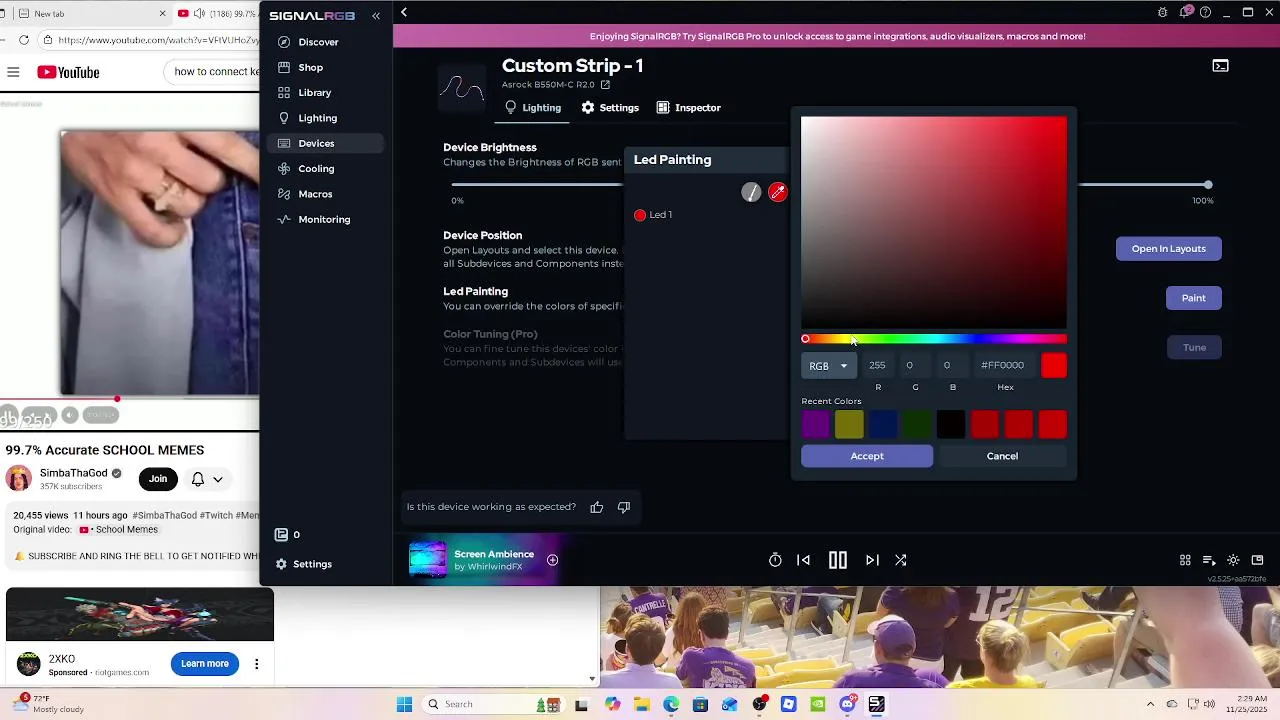Choose the black recent color swatch
Viewport: 1280px width, 720px height.
(x=951, y=425)
